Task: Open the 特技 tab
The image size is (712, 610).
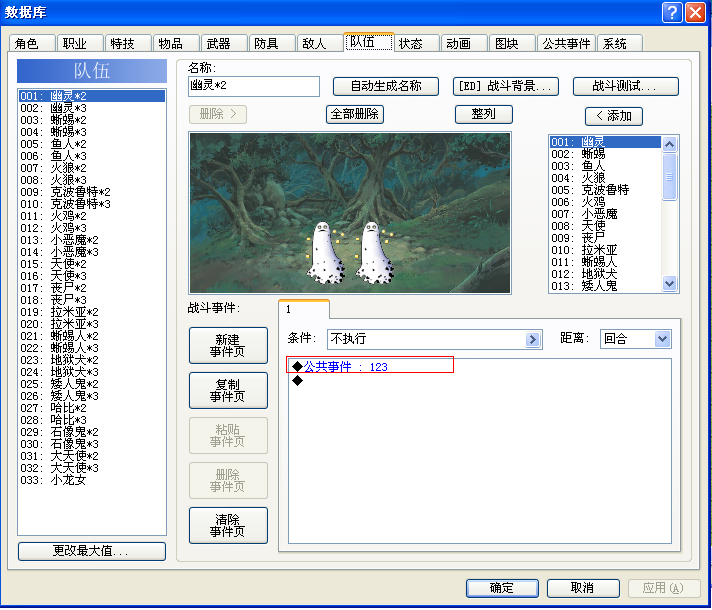Action: click(128, 43)
